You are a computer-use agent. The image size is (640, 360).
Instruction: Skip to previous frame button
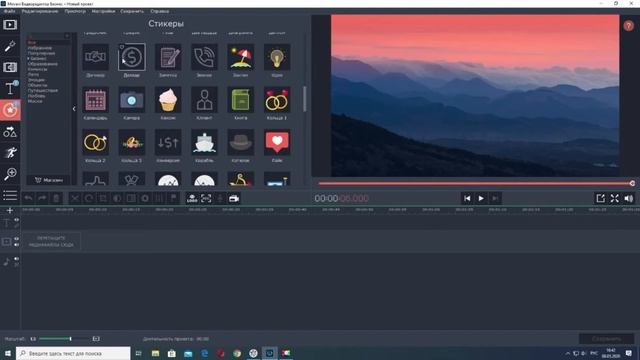(467, 198)
